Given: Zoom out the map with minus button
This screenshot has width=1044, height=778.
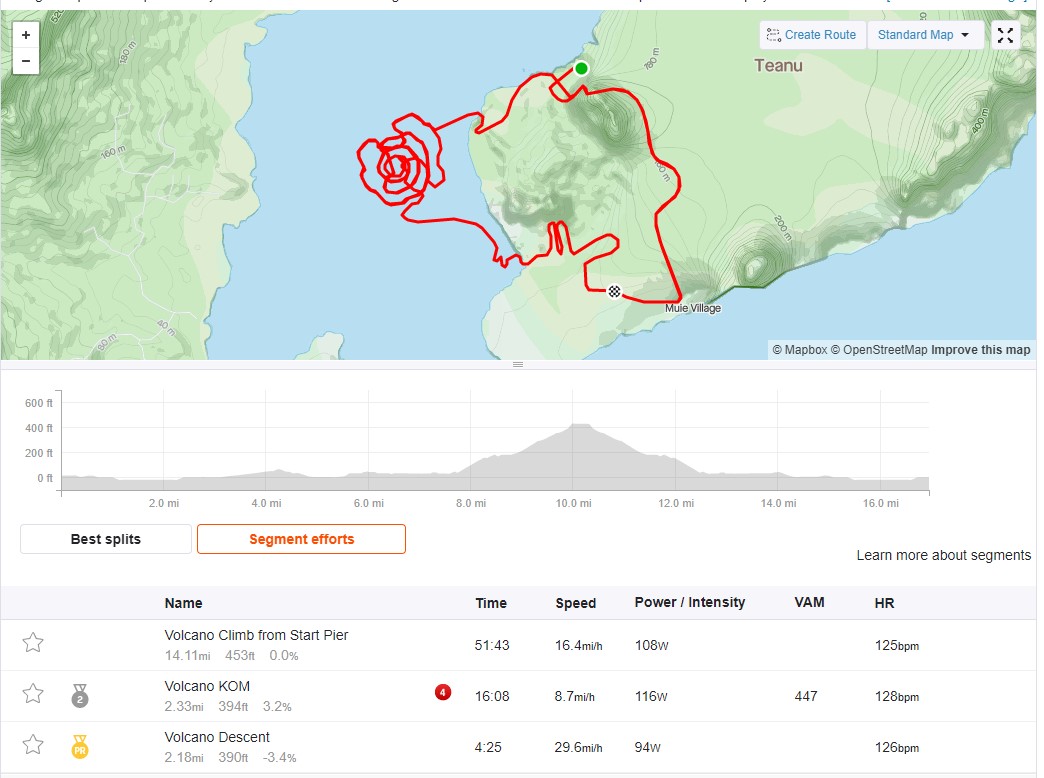Looking at the screenshot, I should coord(26,61).
